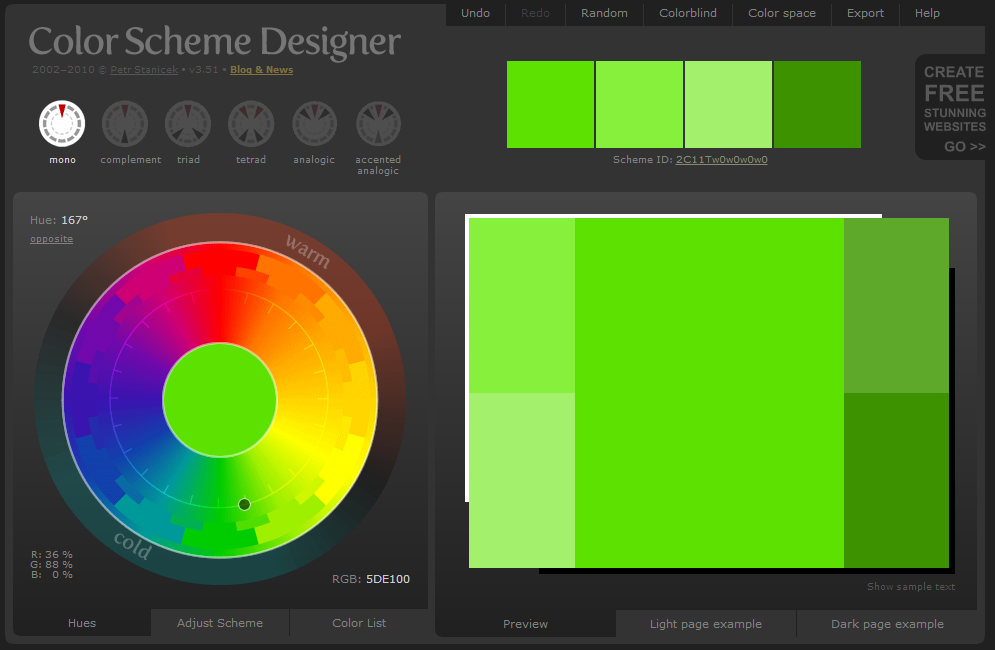Select the analogic scheme icon
Image resolution: width=995 pixels, height=650 pixels.
click(314, 122)
